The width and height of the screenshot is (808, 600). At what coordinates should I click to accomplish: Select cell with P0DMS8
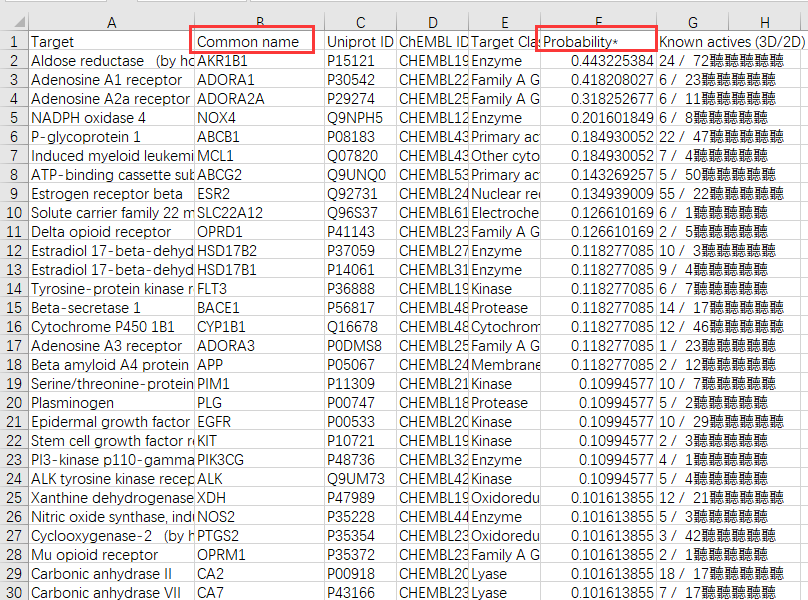point(360,346)
